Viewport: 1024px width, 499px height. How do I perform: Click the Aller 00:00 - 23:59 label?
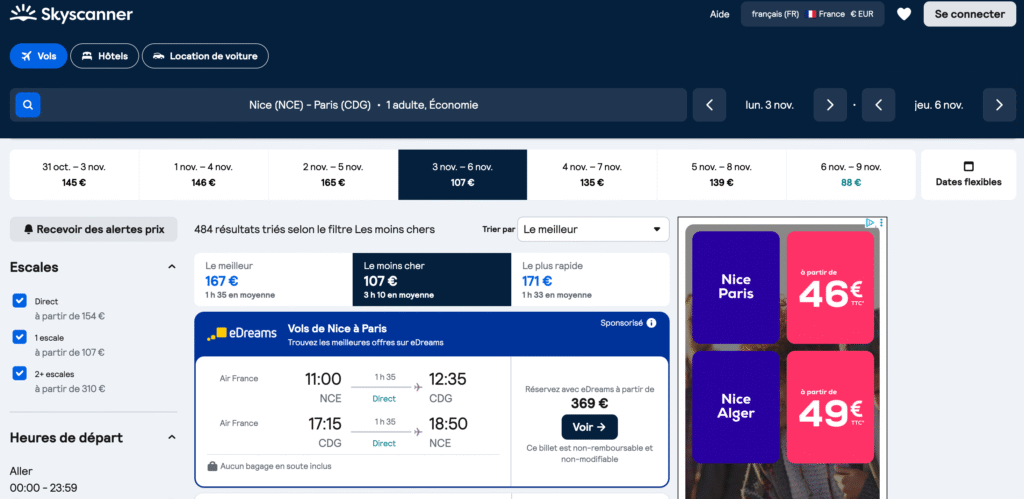point(44,479)
